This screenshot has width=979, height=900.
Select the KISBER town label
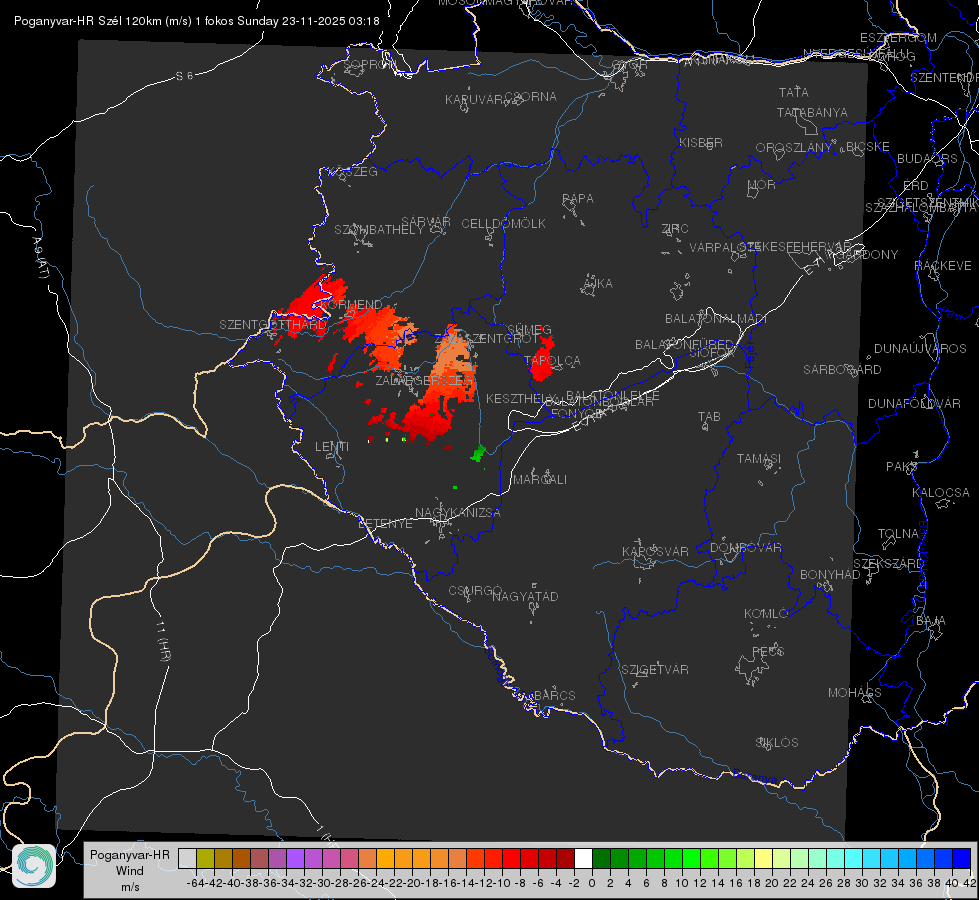pyautogui.click(x=701, y=143)
